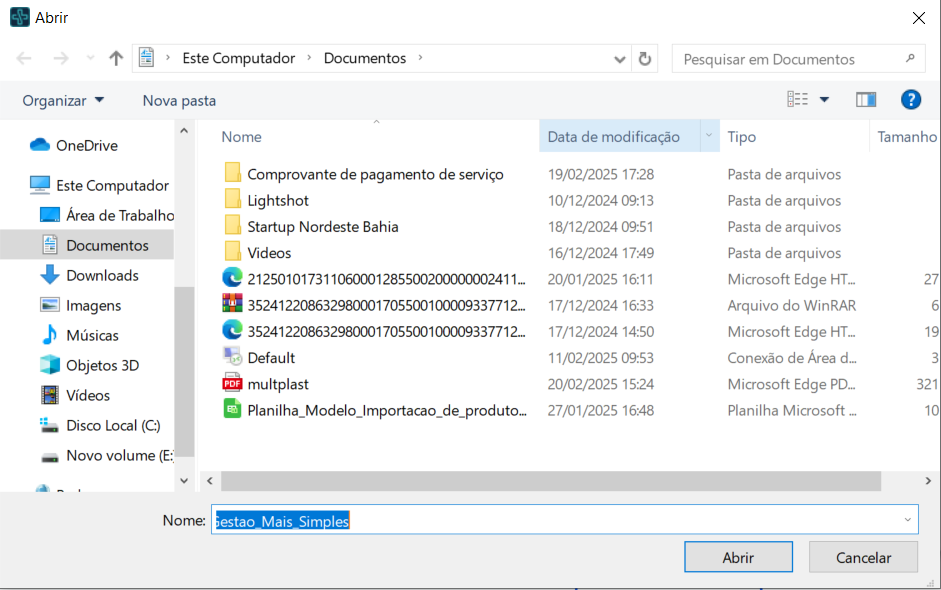Click the refresh icon in address bar

tap(645, 59)
